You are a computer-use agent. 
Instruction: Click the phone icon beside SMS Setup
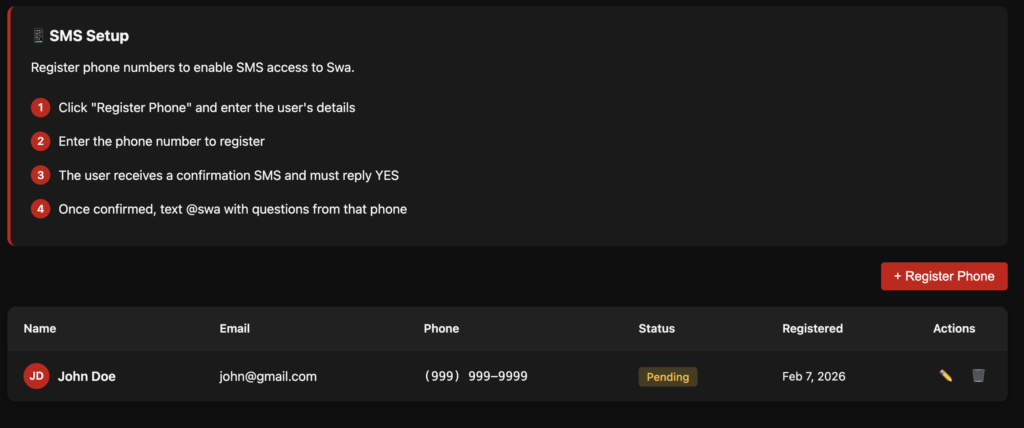38,36
